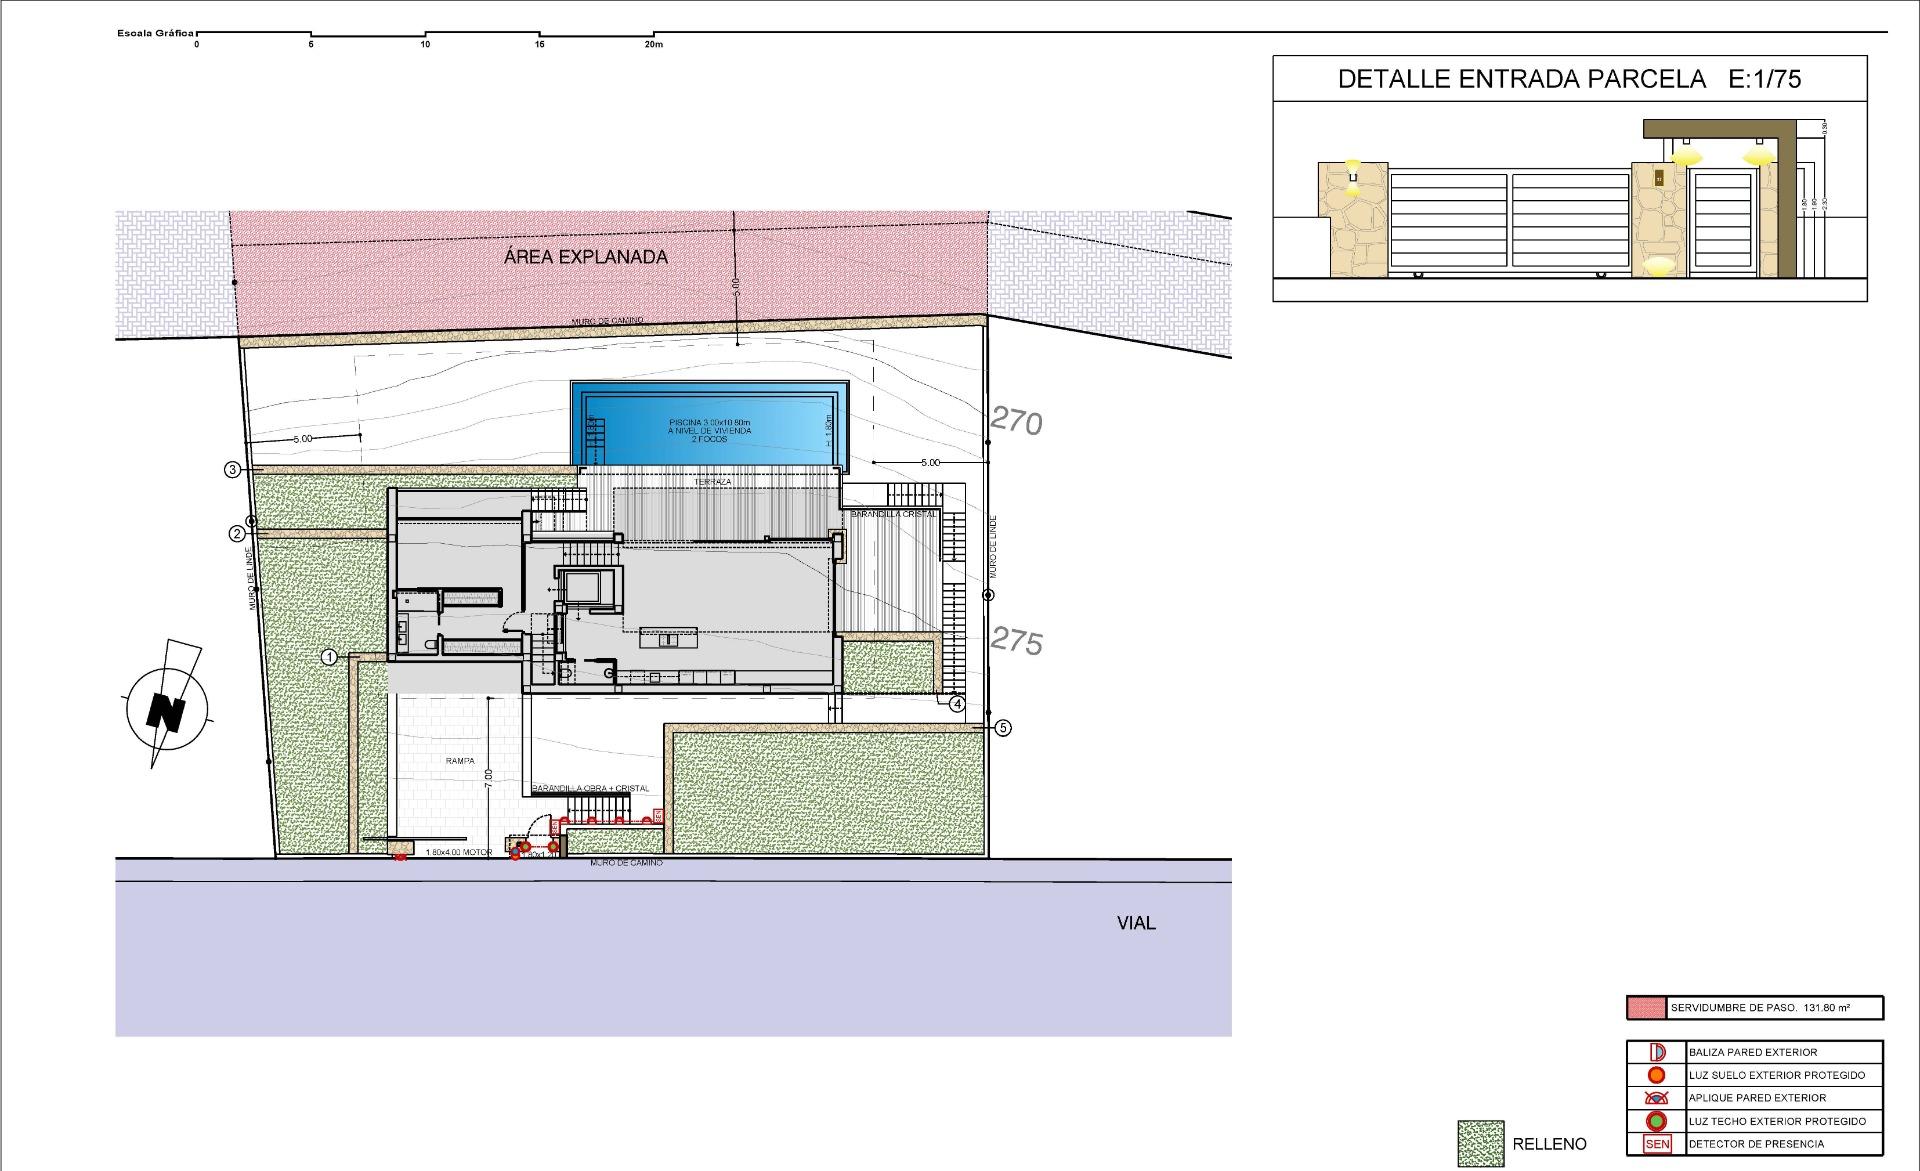1920x1171 pixels.
Task: Click circled marker number 1
Action: pyautogui.click(x=329, y=657)
